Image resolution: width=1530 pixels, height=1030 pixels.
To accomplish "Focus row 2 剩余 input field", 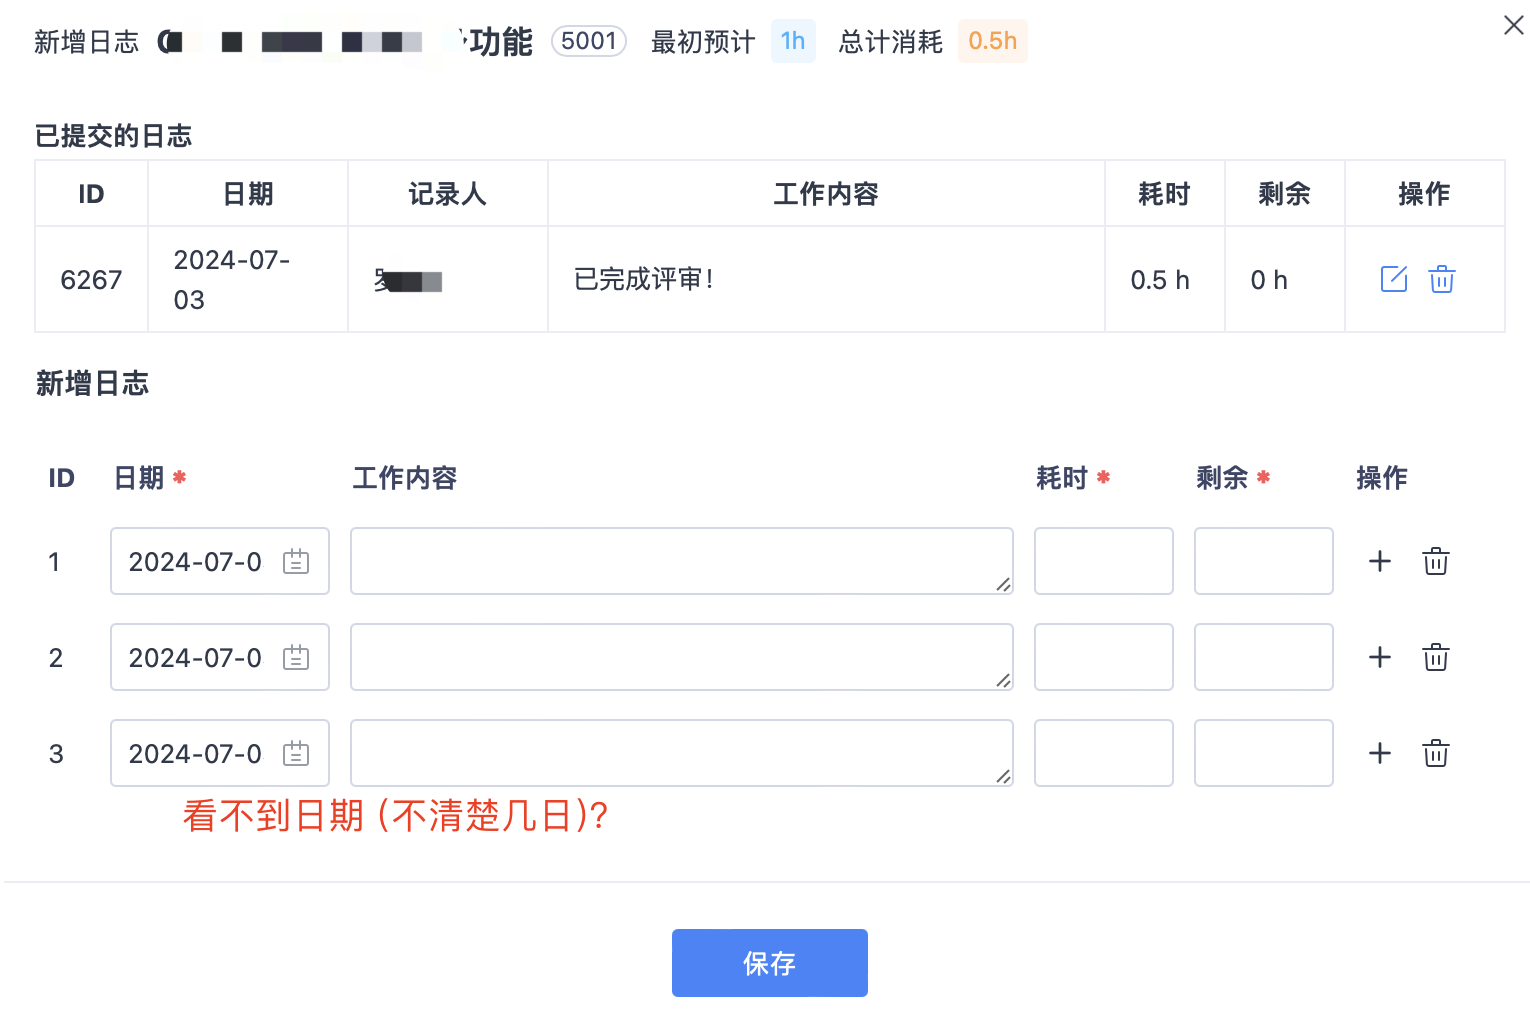I will point(1263,657).
